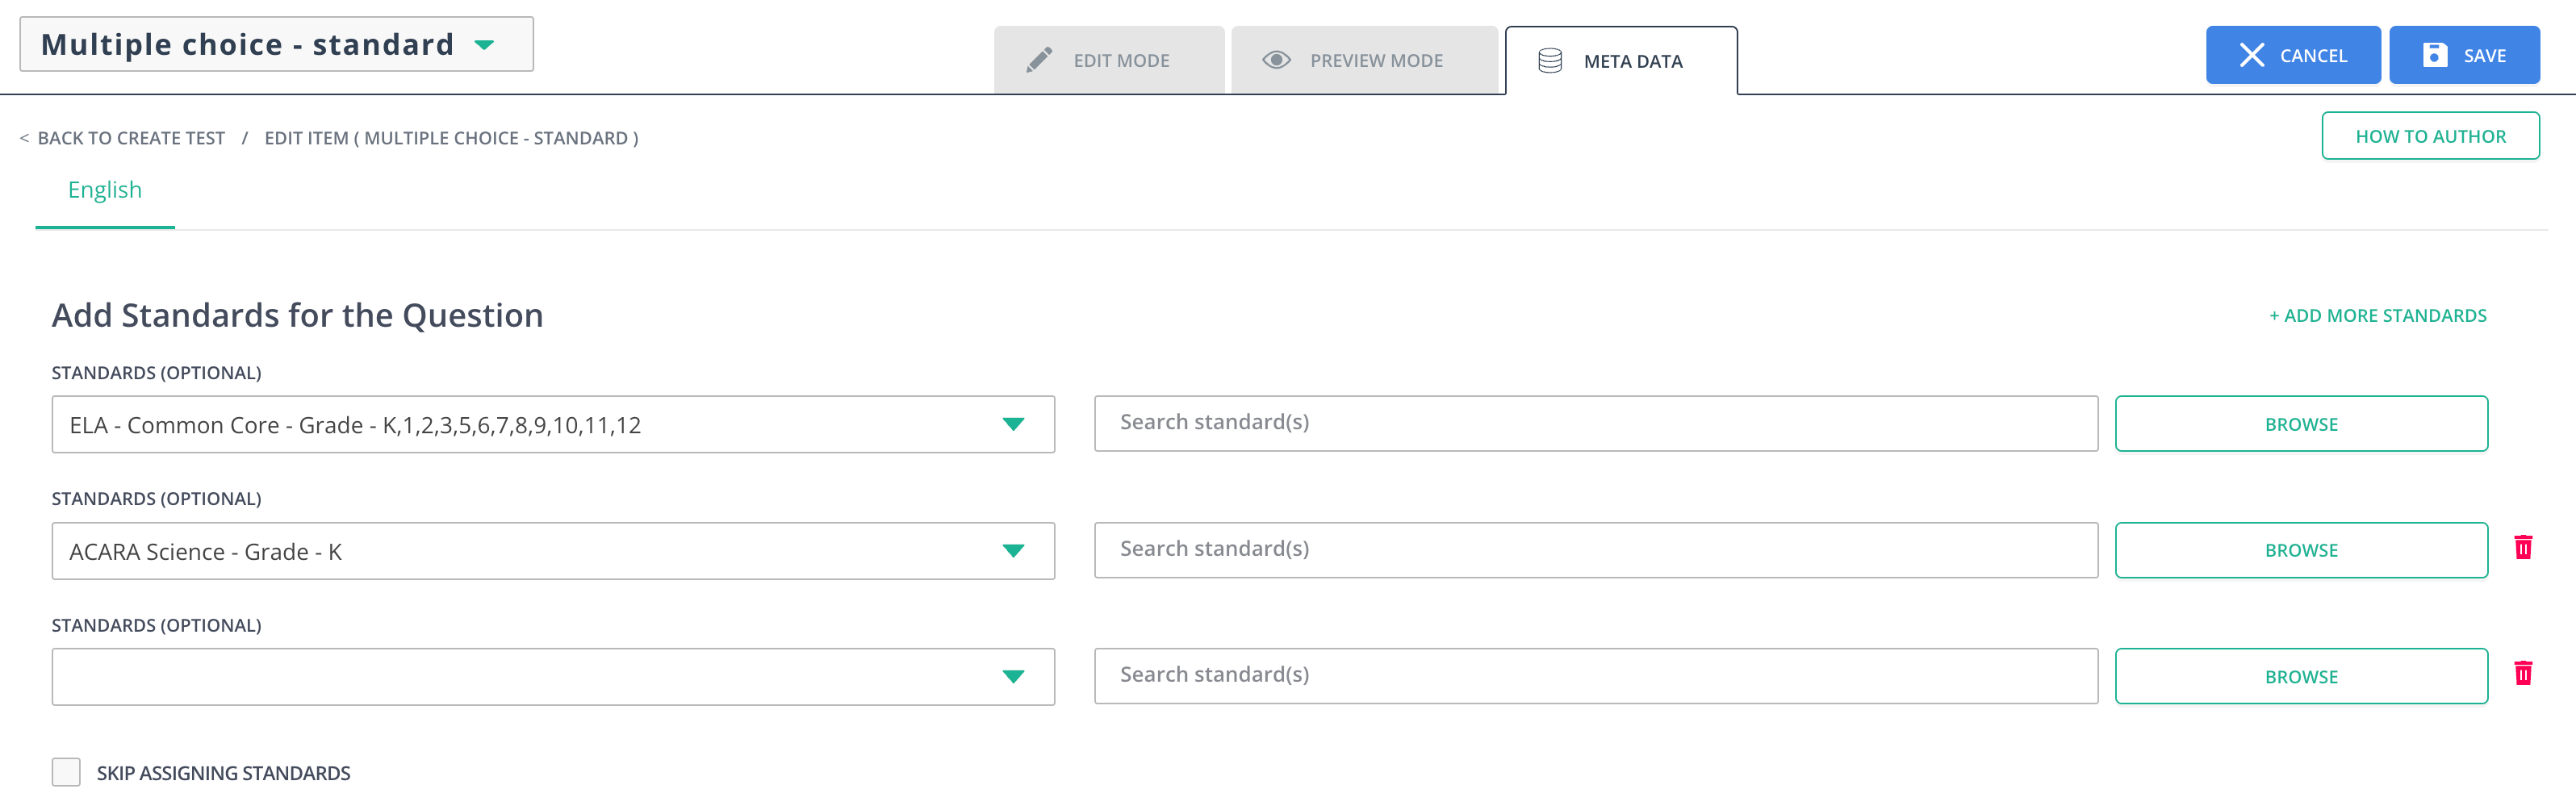Switch to Preview Mode tab
Screen dimensions: 2576x810
pos(1364,60)
